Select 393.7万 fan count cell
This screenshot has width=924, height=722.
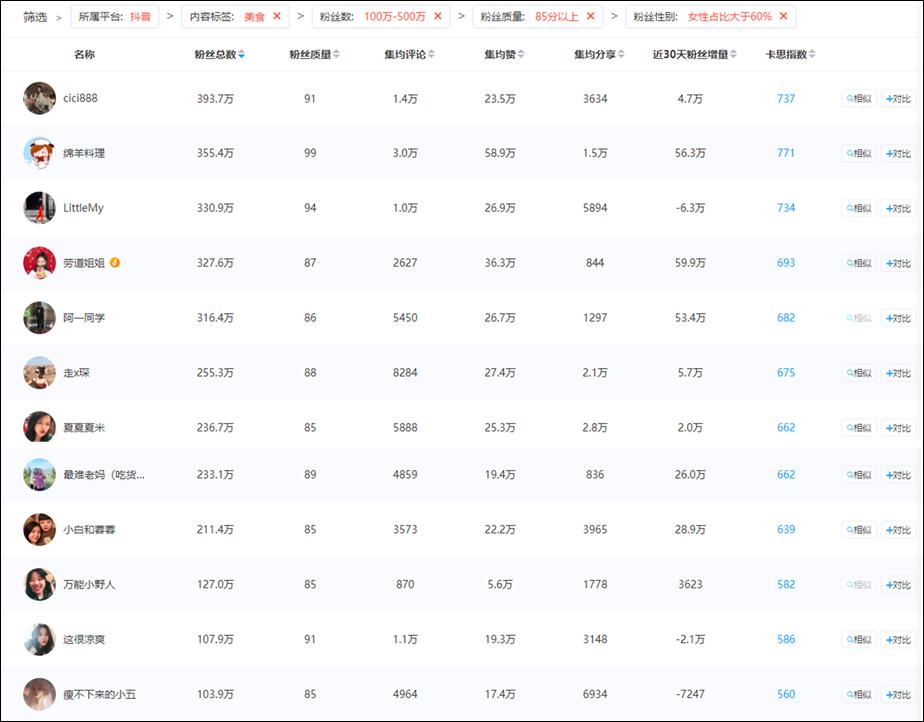click(215, 98)
